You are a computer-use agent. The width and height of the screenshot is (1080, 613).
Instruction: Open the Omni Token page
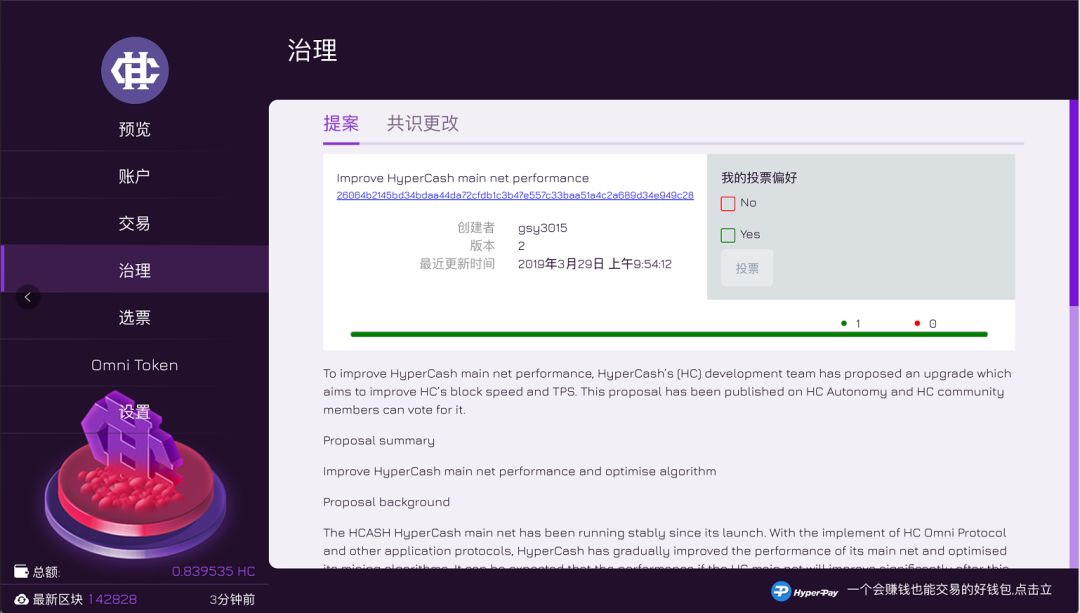pos(134,365)
